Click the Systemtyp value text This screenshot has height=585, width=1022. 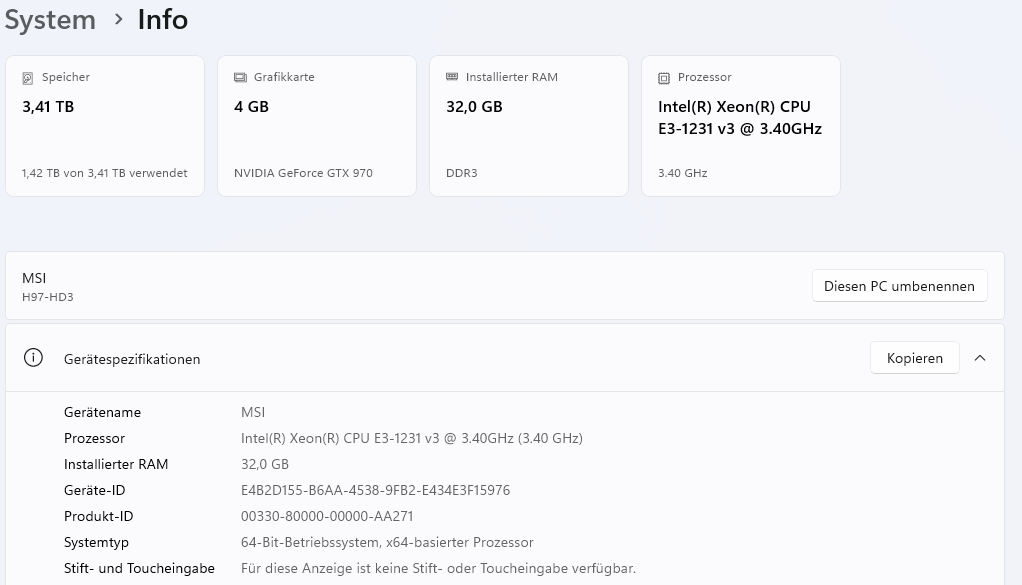387,542
